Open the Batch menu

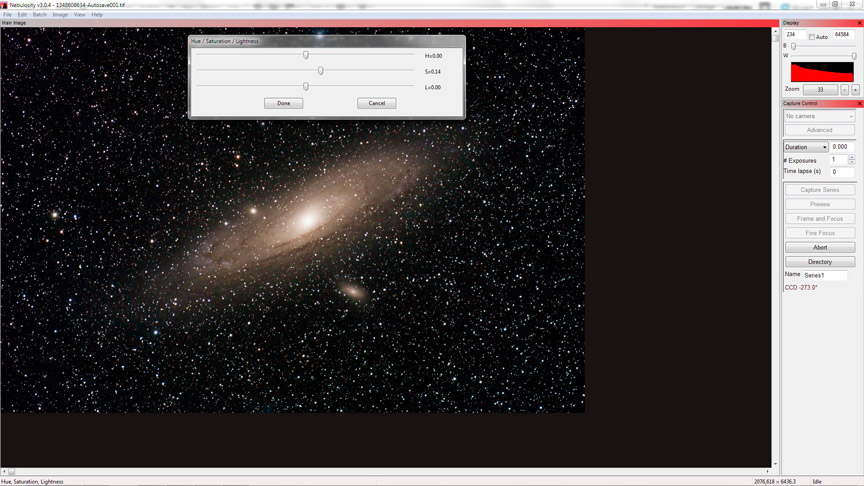[x=39, y=15]
